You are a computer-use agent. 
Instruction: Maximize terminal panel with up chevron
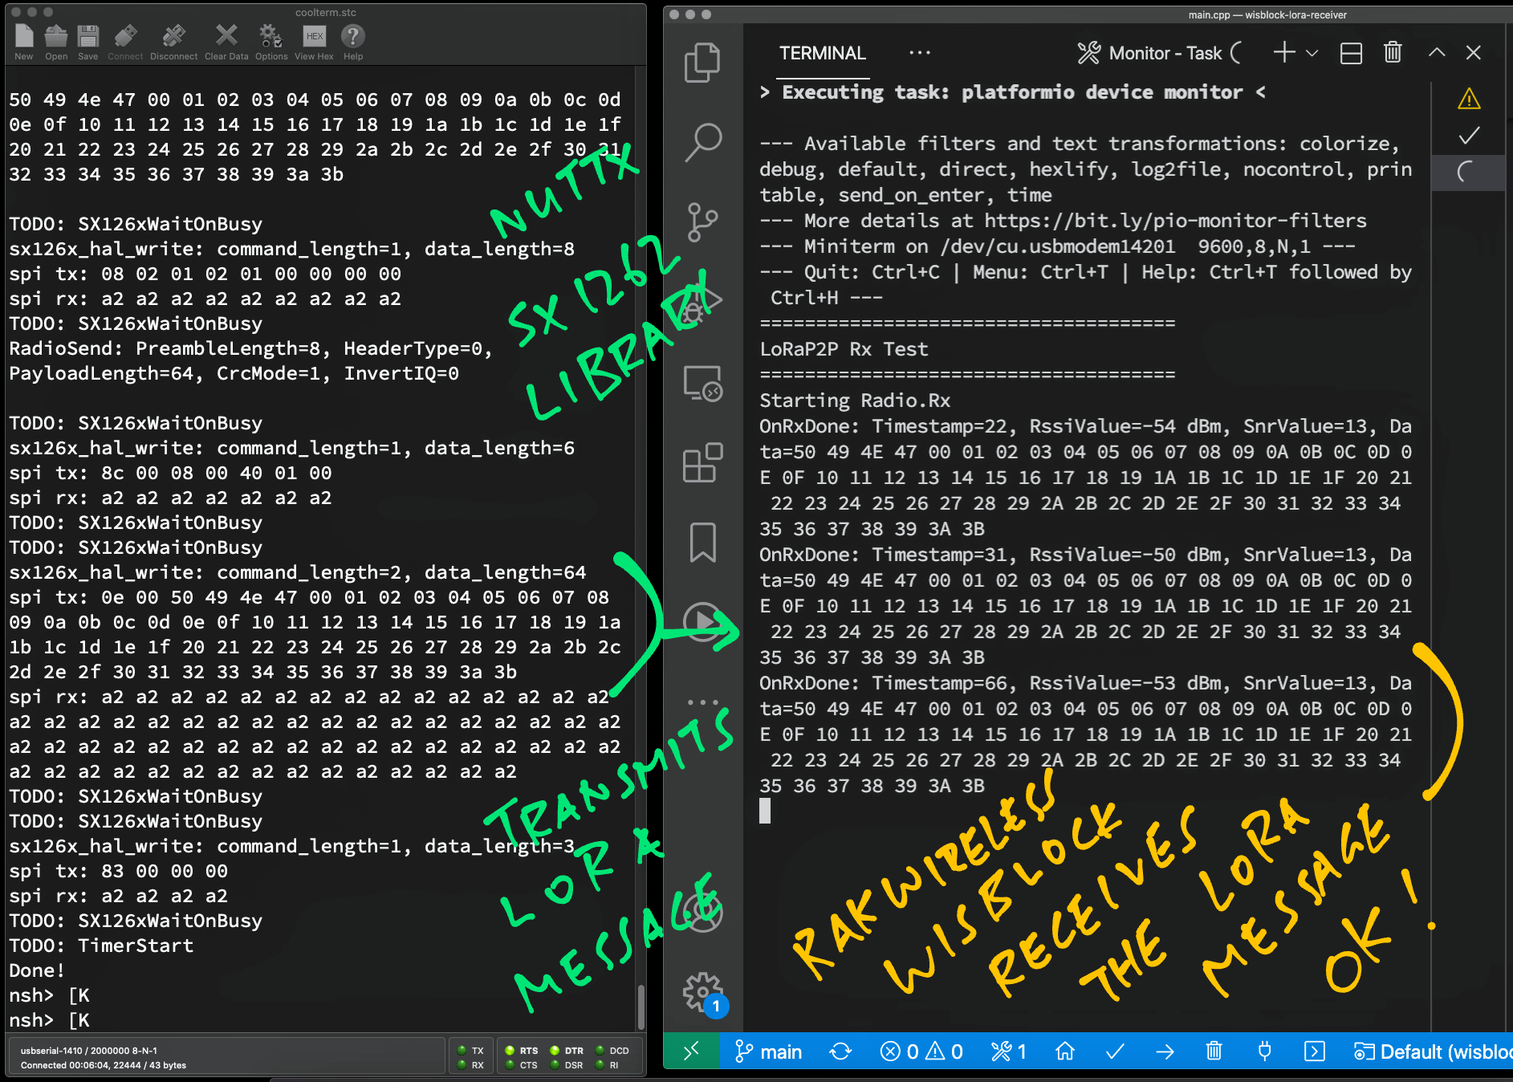point(1436,53)
